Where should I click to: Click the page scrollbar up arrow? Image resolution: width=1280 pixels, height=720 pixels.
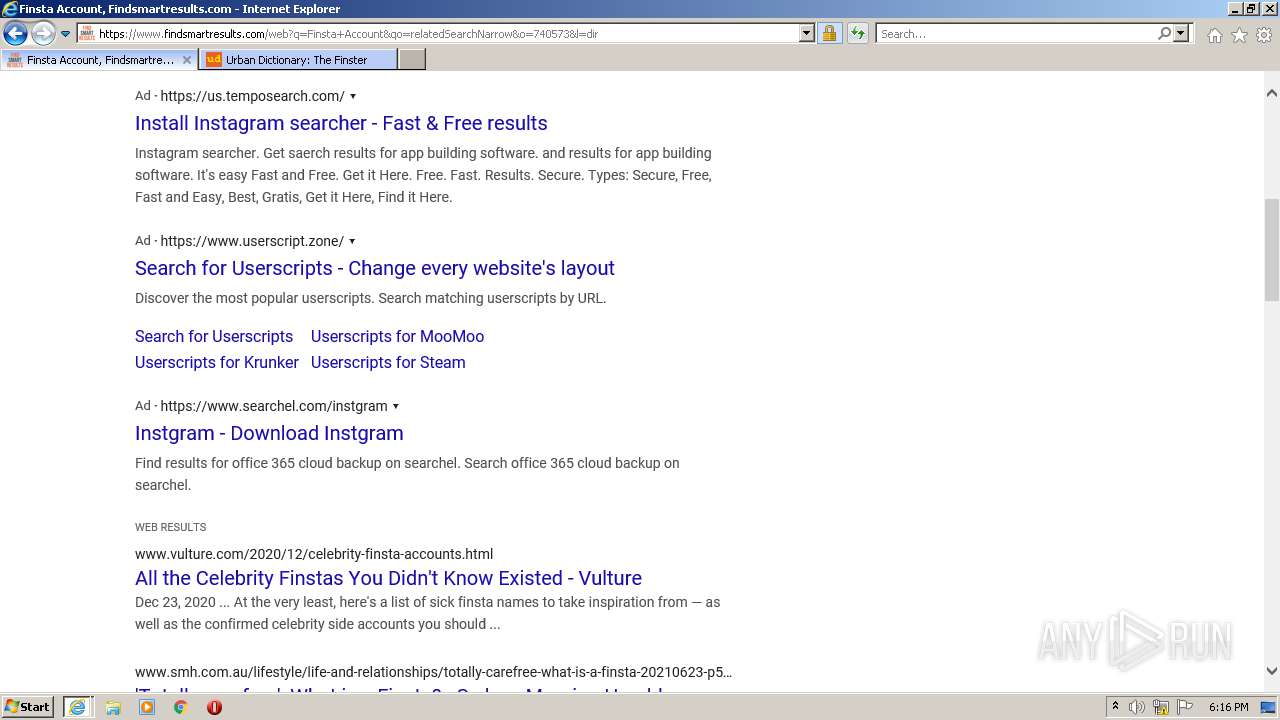coord(1272,93)
